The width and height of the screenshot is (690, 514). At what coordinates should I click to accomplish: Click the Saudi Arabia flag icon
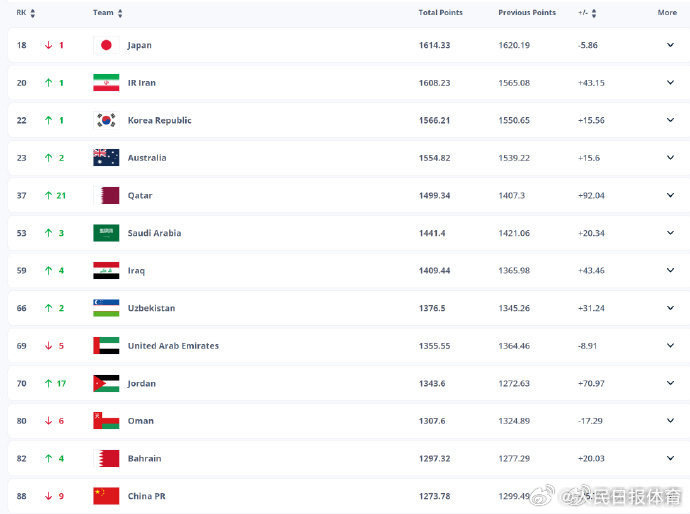pos(106,233)
